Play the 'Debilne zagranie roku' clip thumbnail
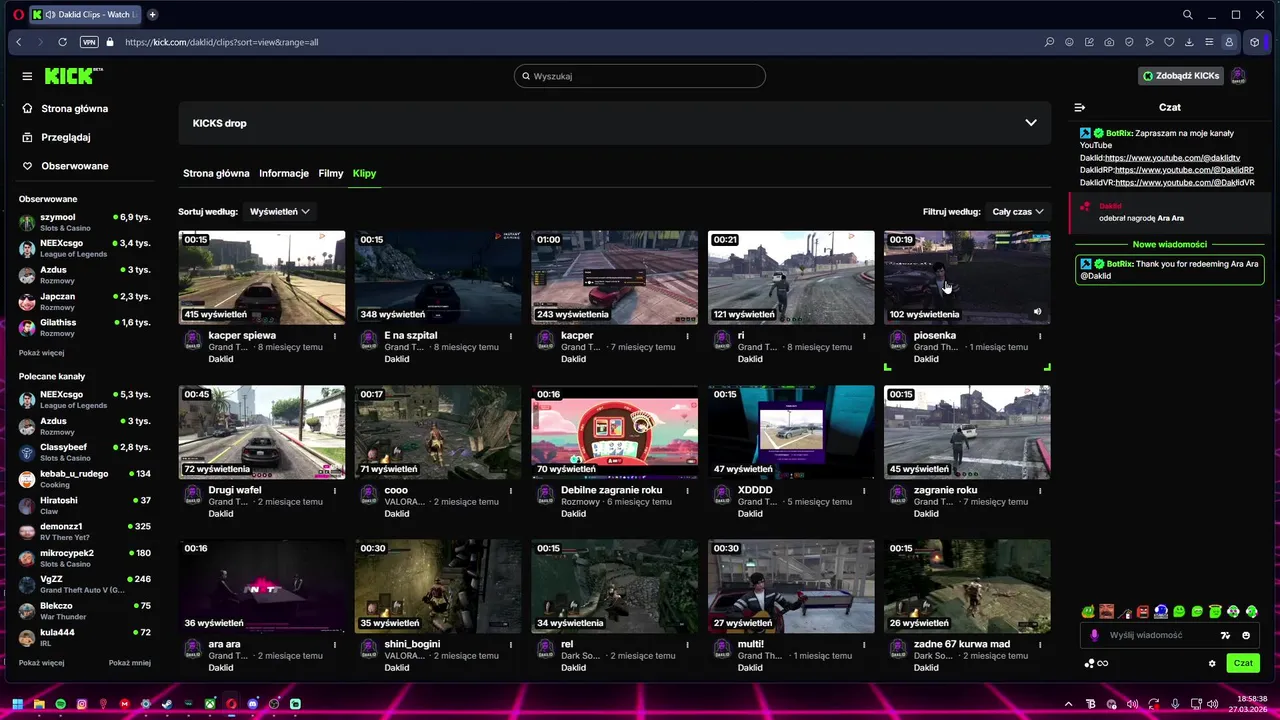Image resolution: width=1280 pixels, height=720 pixels. (615, 432)
